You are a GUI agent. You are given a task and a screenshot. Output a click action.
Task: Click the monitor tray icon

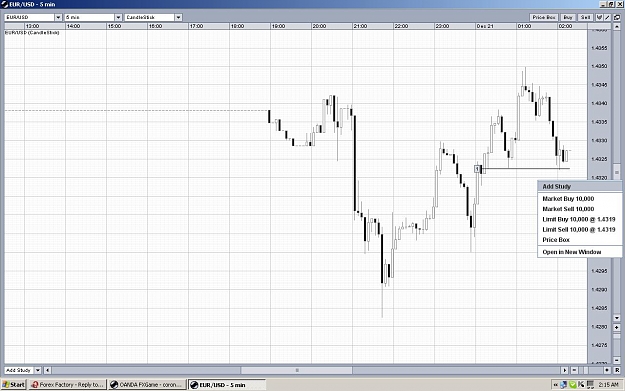tap(590, 385)
